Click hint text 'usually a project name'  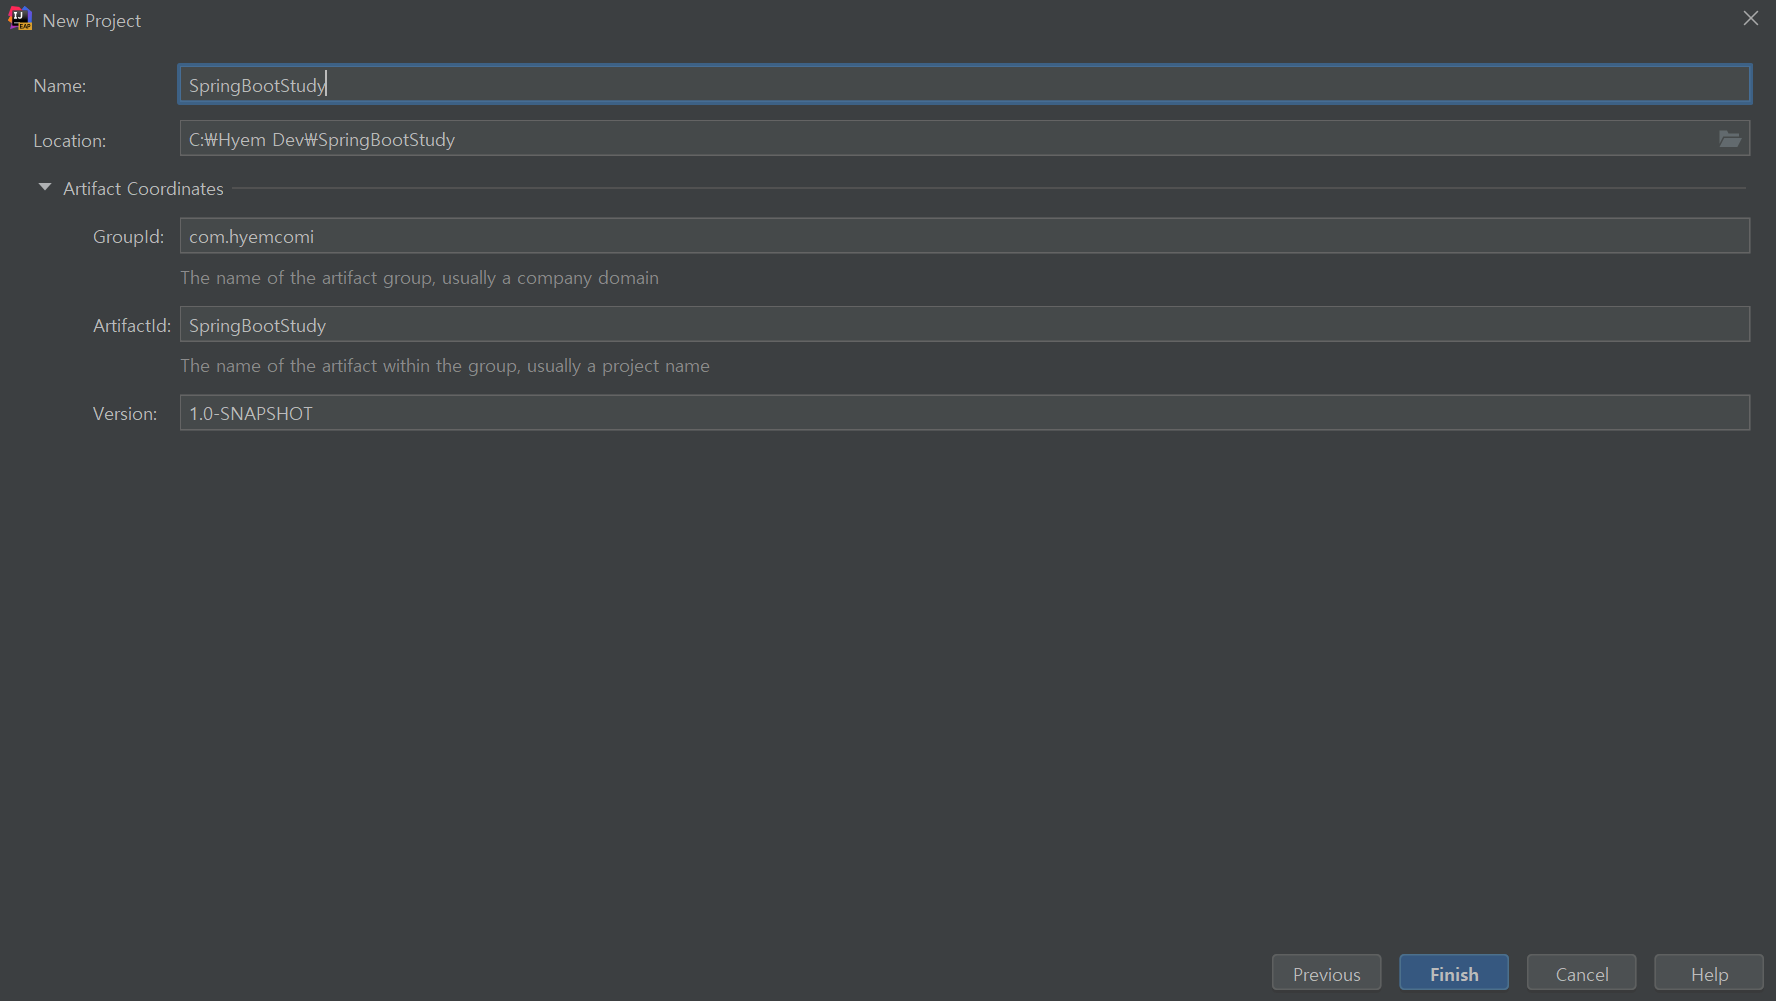[x=618, y=366]
